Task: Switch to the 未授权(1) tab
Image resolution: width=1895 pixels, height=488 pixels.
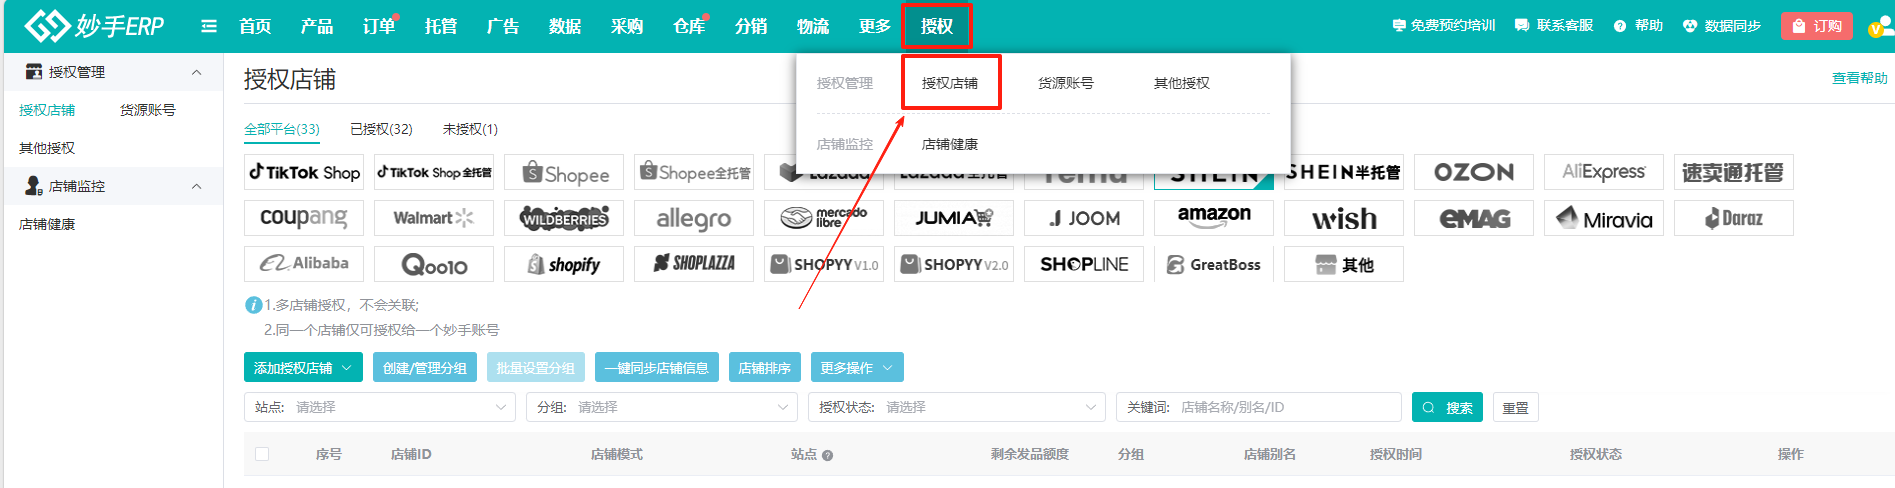Action: pyautogui.click(x=470, y=129)
